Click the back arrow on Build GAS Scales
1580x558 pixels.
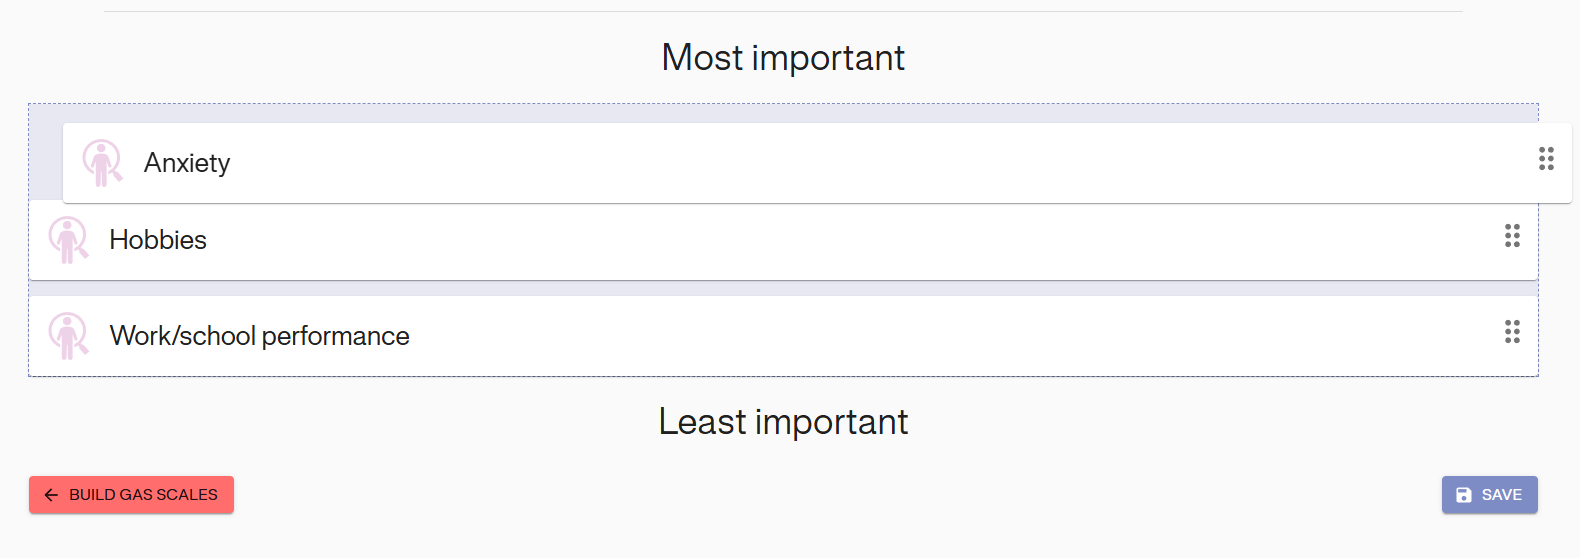[51, 495]
